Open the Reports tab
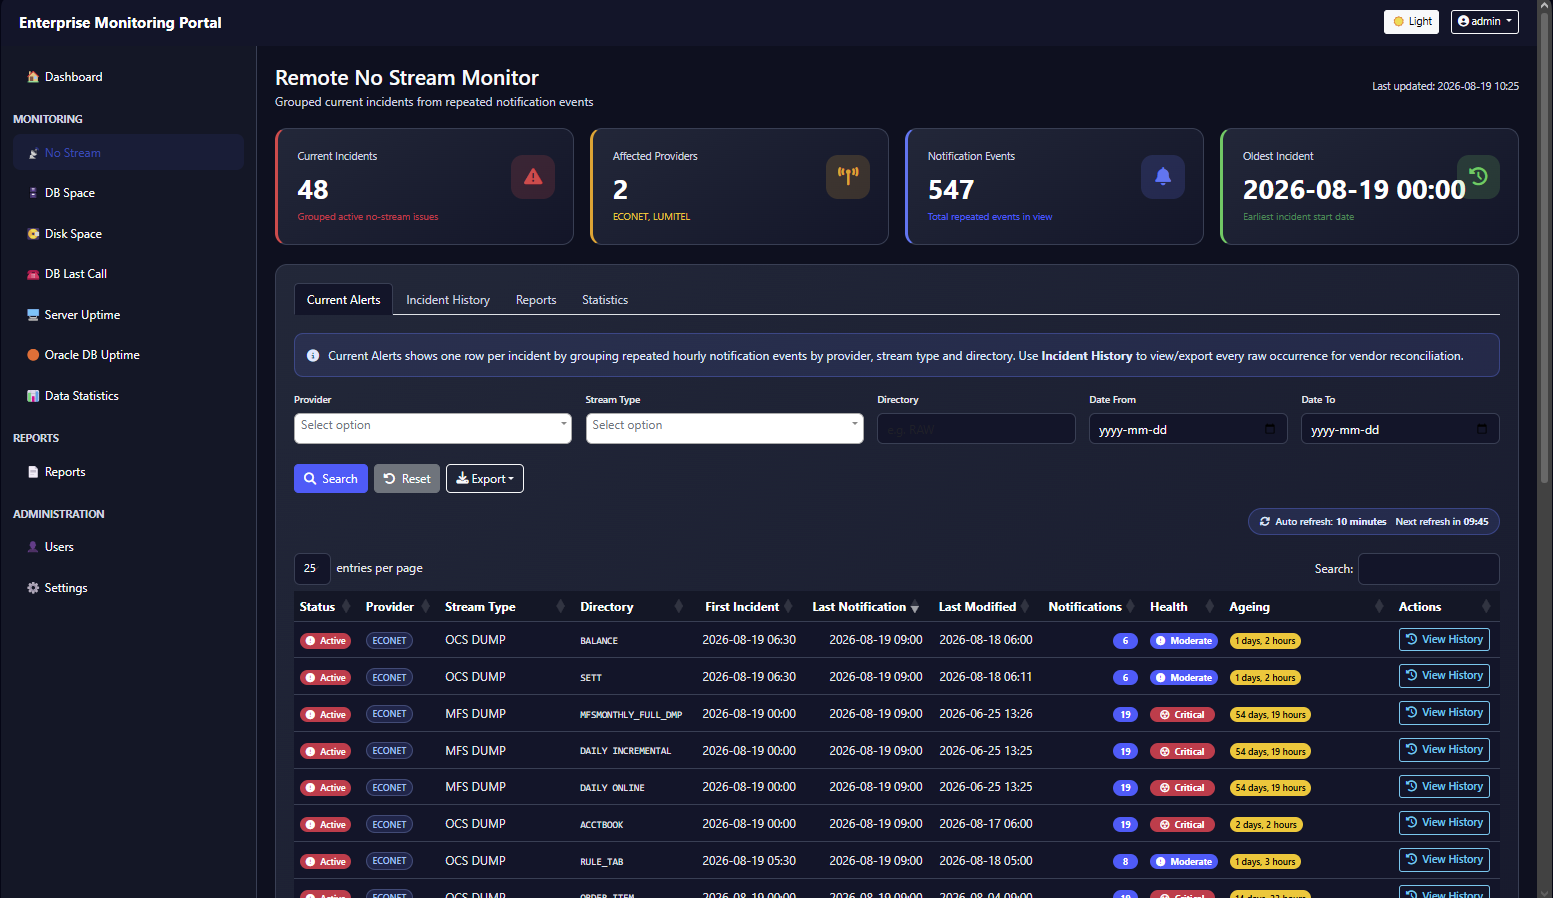This screenshot has height=898, width=1553. [536, 300]
